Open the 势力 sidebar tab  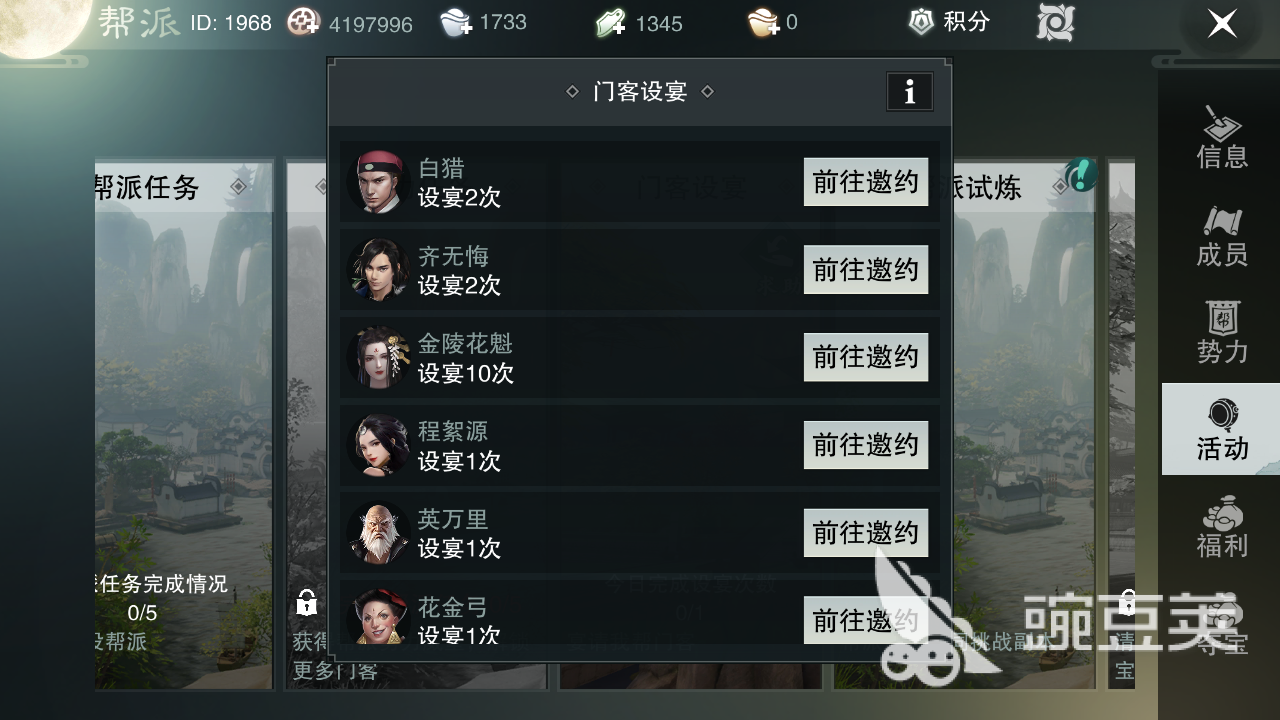(1221, 332)
